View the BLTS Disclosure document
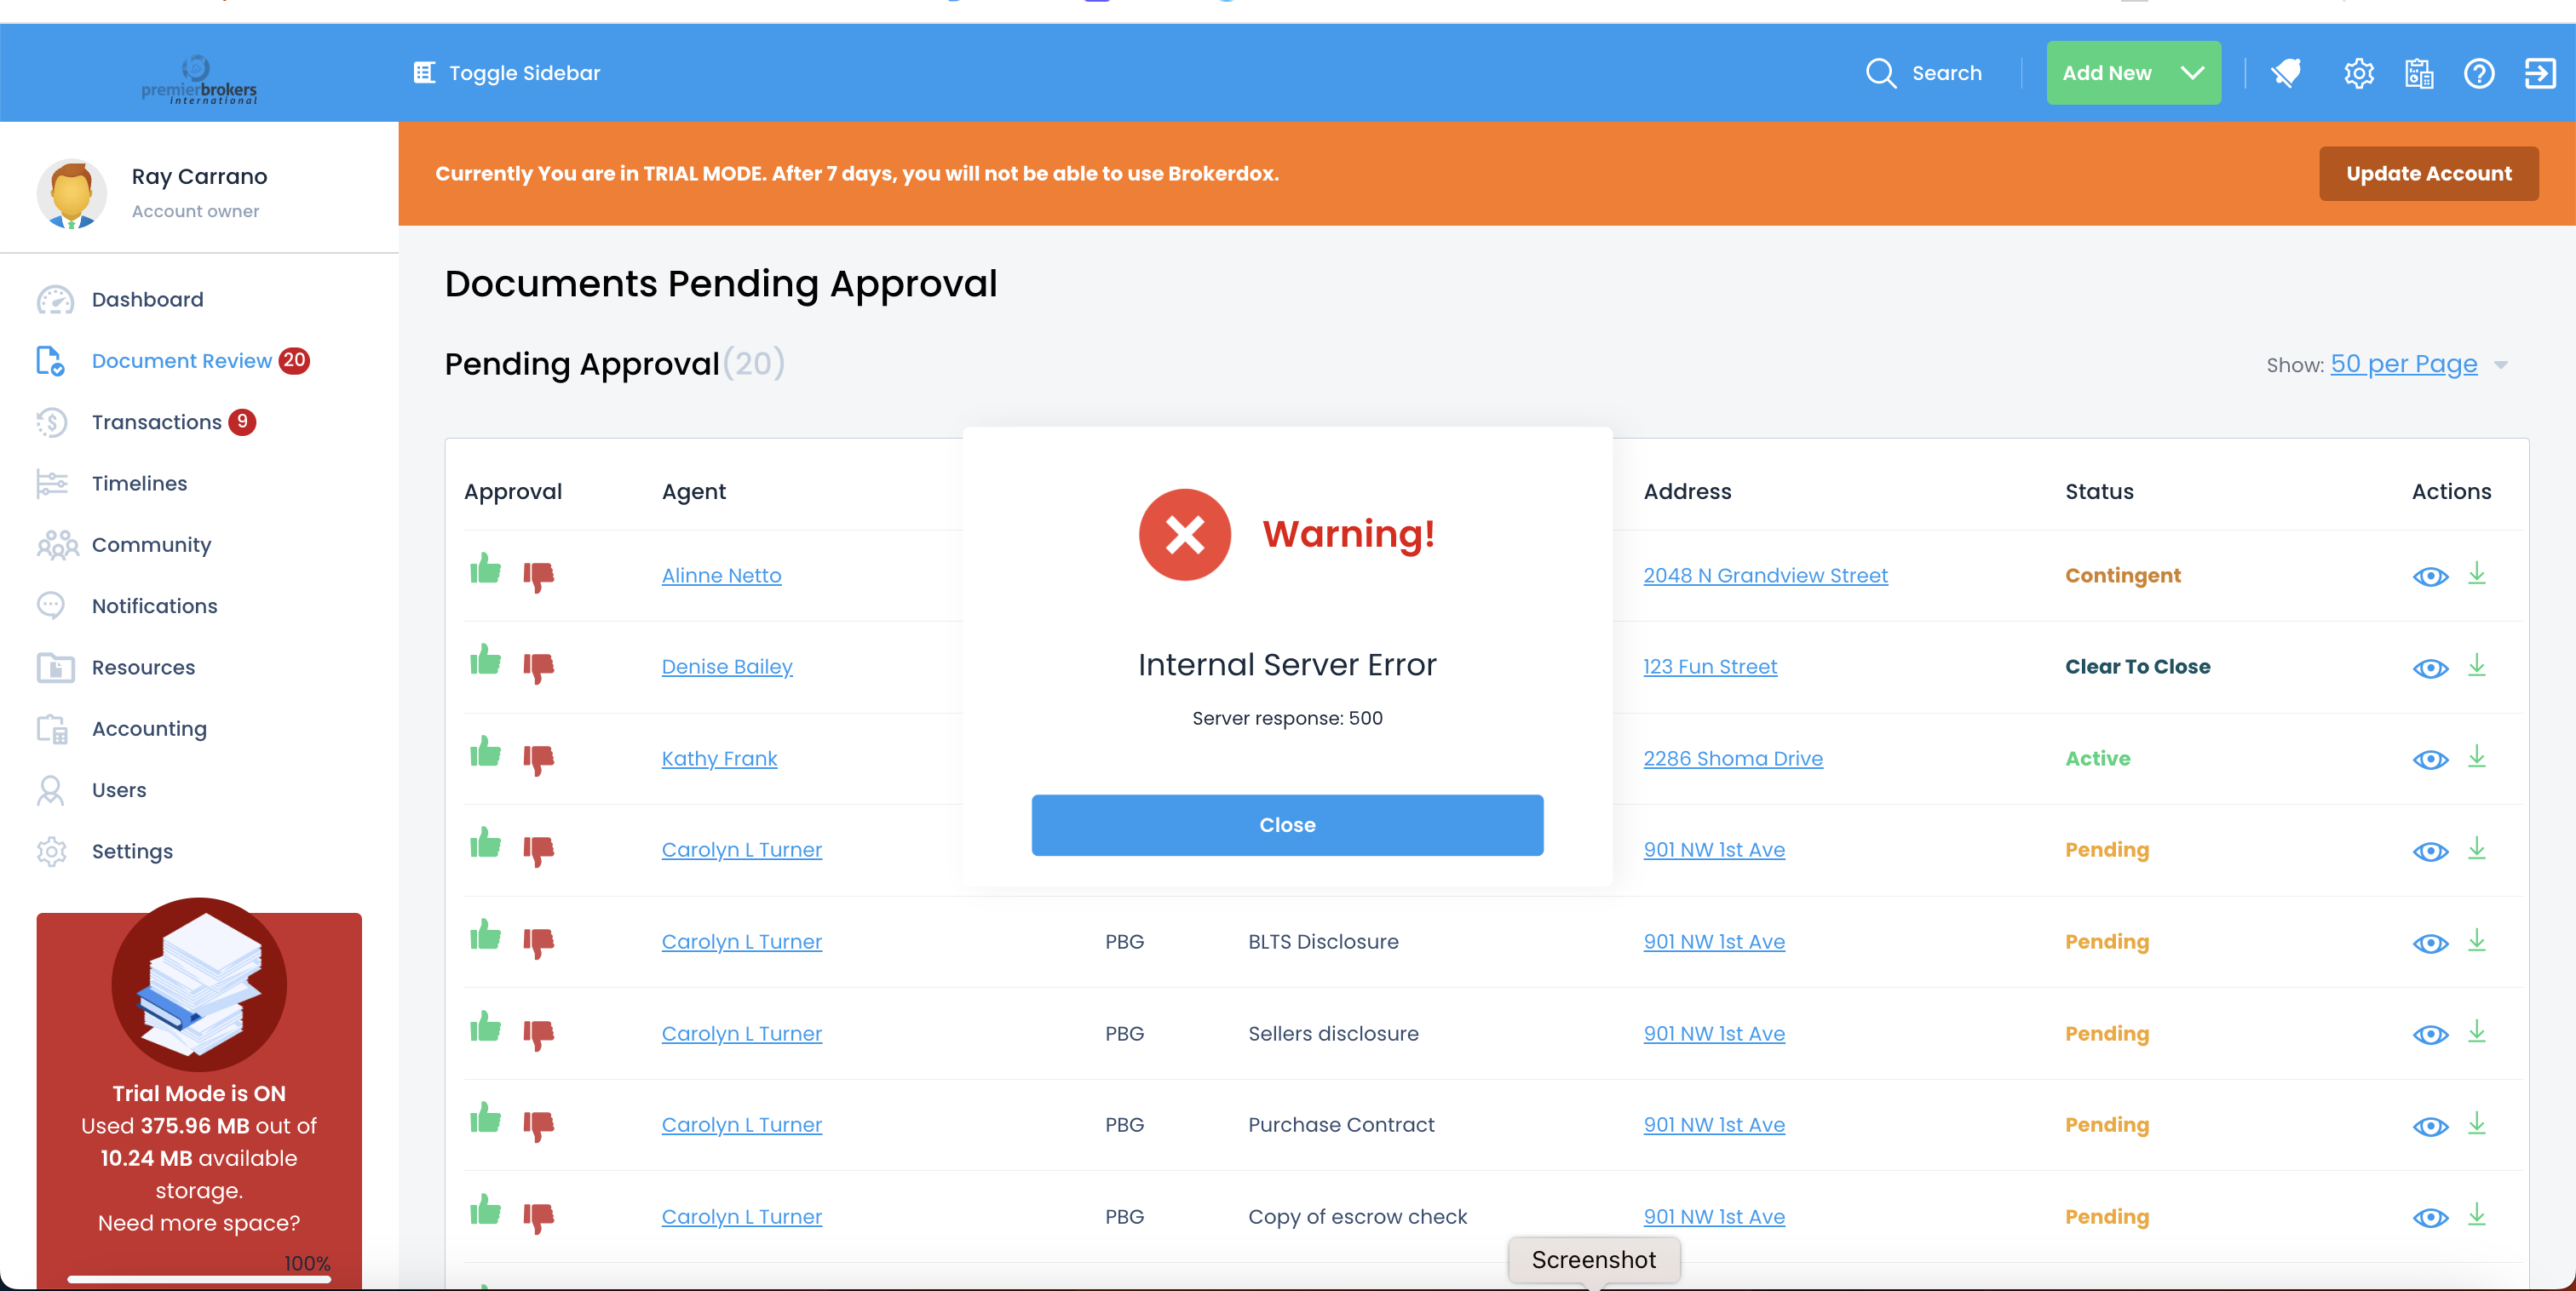2576x1291 pixels. [x=2430, y=943]
